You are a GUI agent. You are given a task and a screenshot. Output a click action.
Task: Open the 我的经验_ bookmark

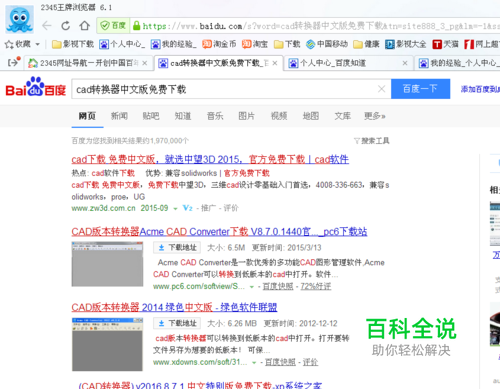(x=173, y=44)
